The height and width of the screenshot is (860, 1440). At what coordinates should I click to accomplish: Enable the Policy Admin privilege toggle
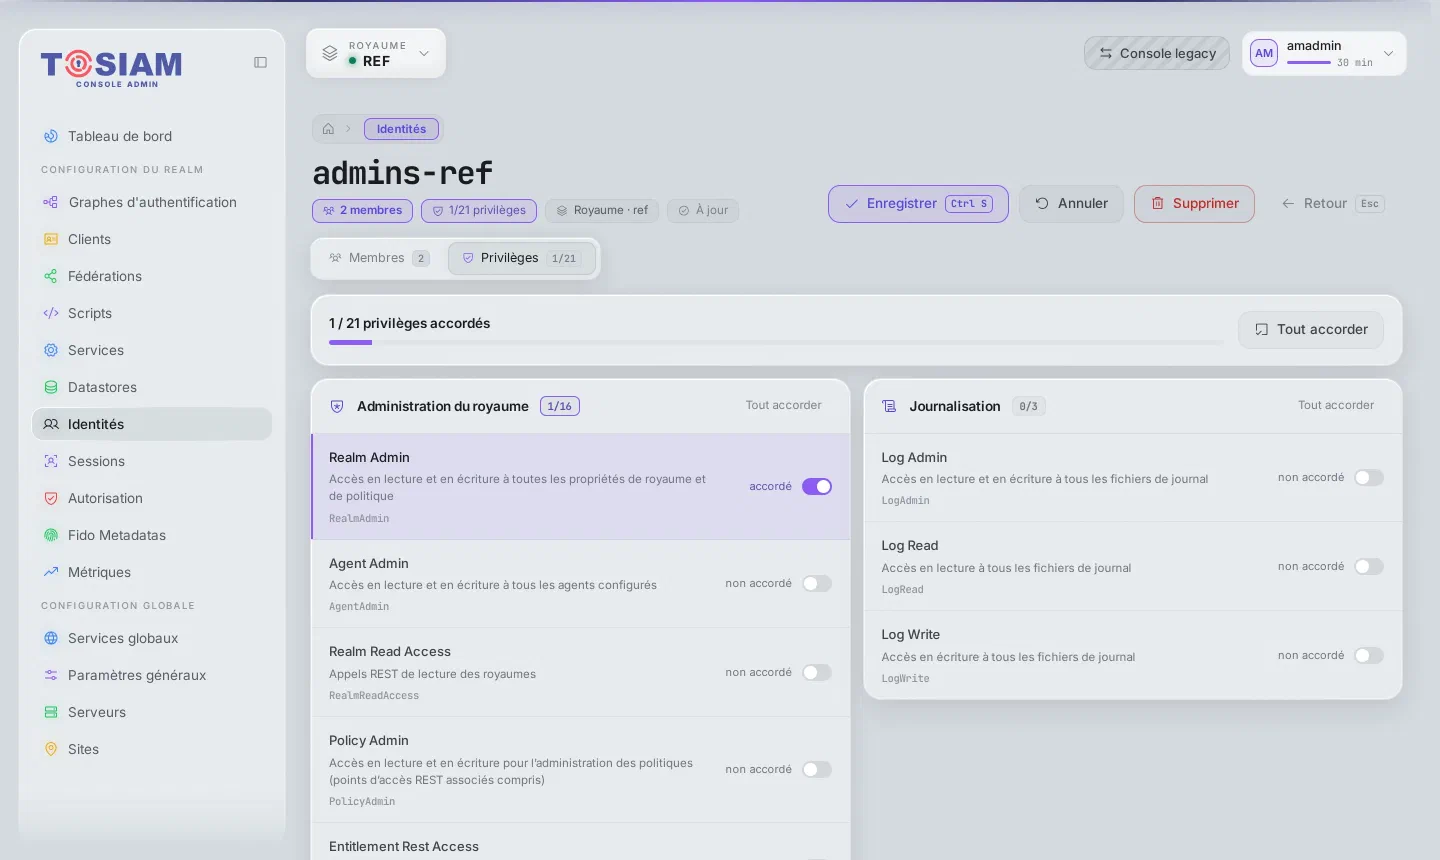point(817,770)
